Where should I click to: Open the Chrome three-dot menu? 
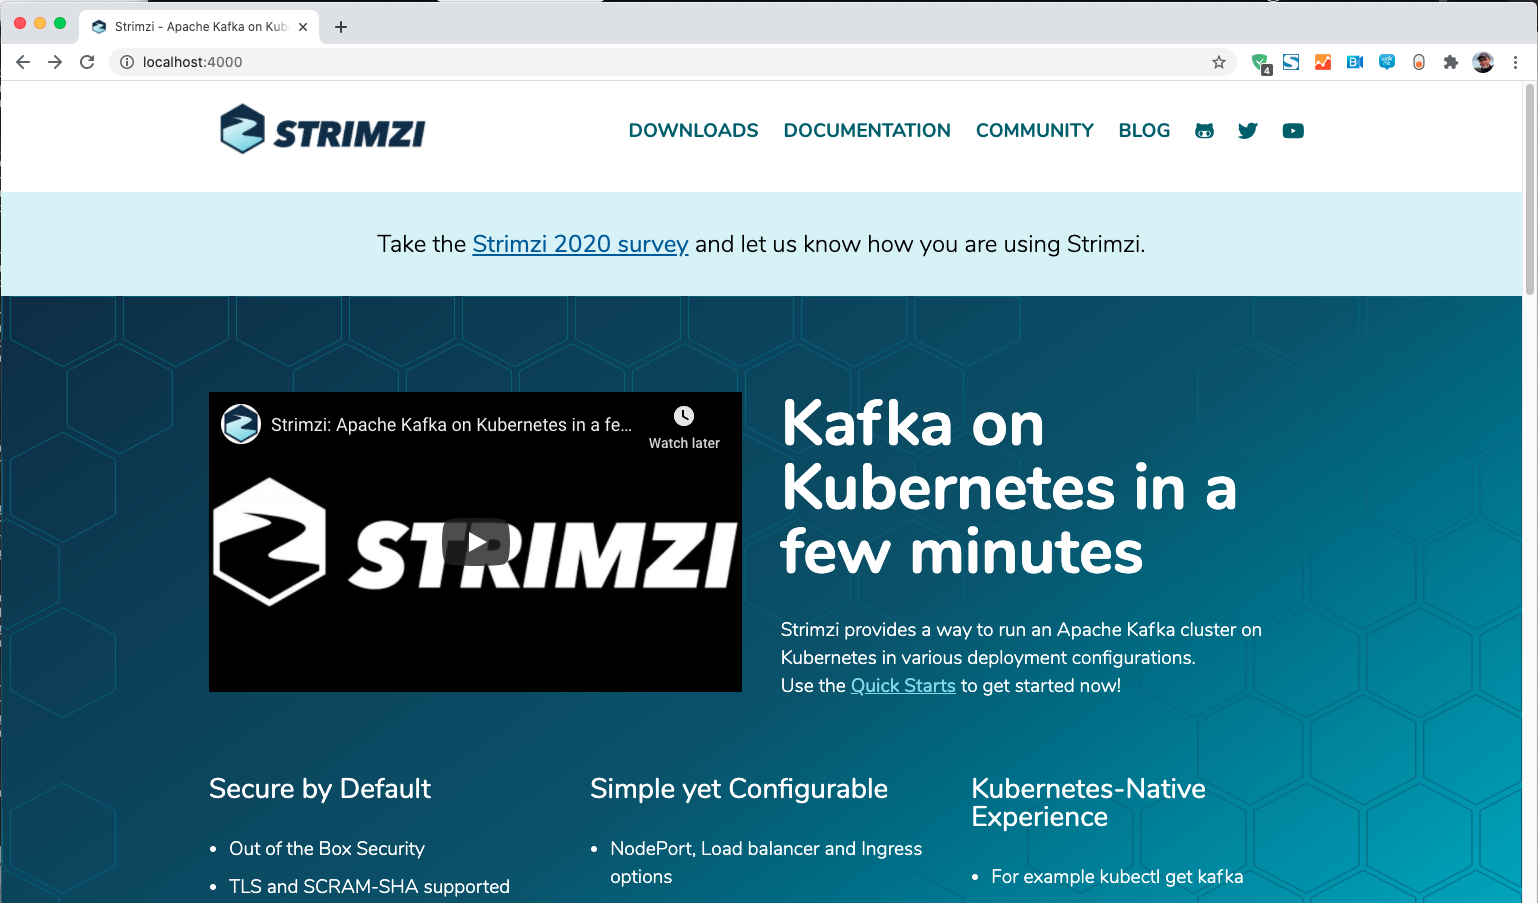click(1516, 62)
